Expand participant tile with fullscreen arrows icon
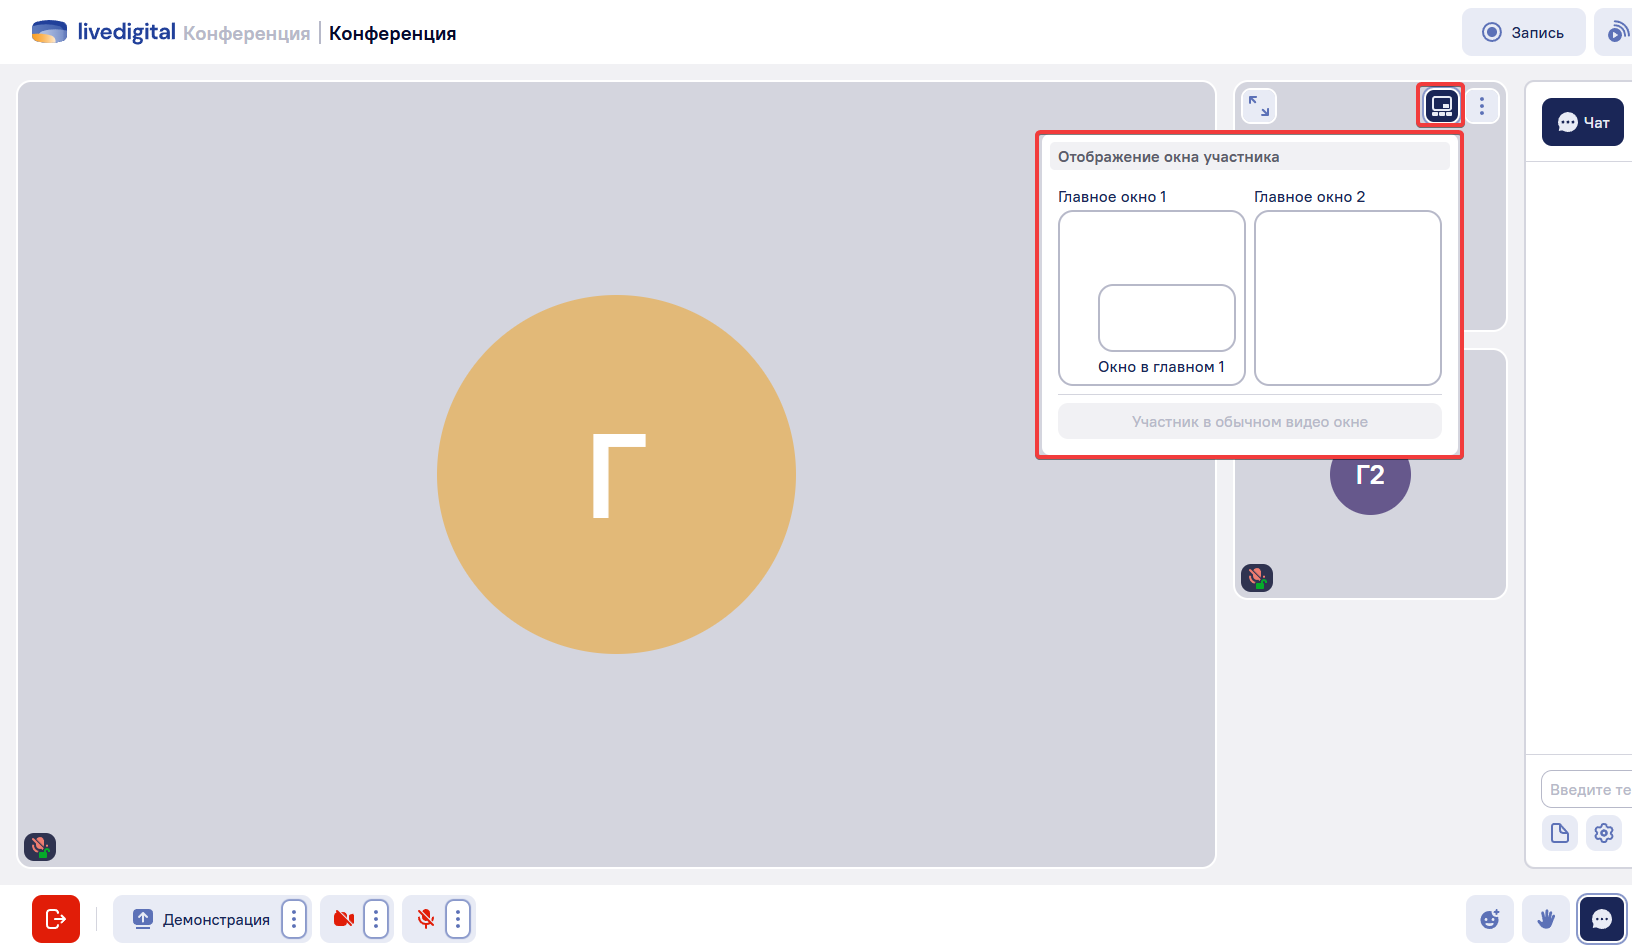 (x=1259, y=106)
